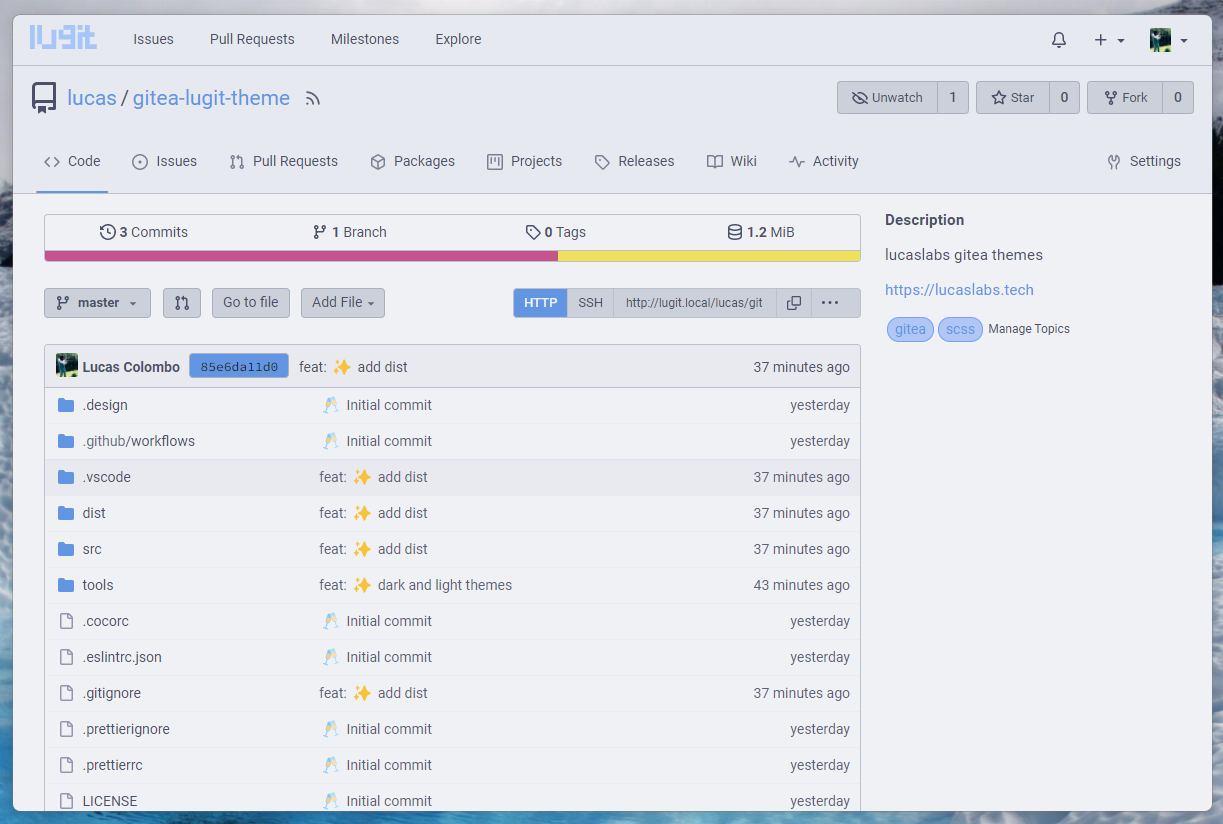Click the lugit logo in the navbar
The height and width of the screenshot is (824, 1223).
click(x=63, y=37)
